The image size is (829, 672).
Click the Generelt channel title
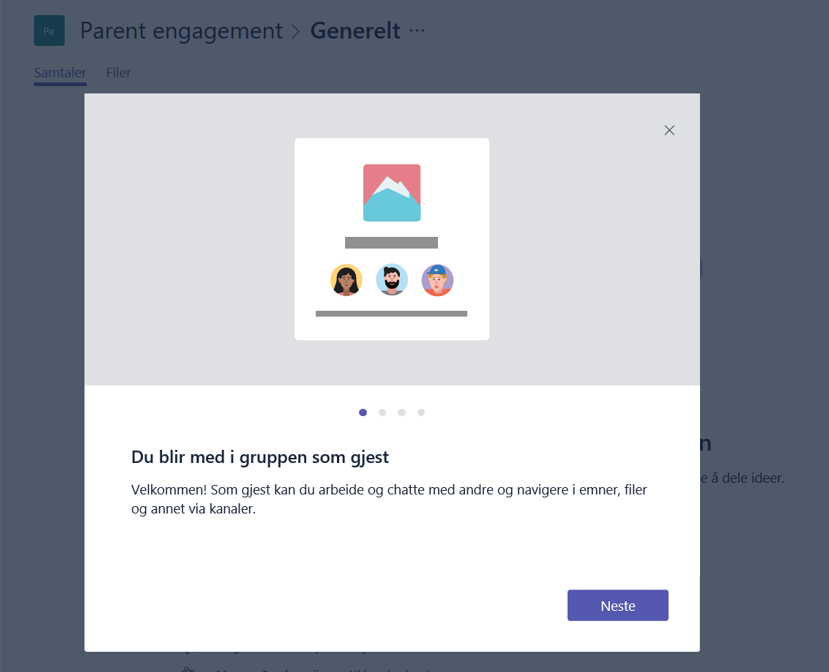[355, 31]
